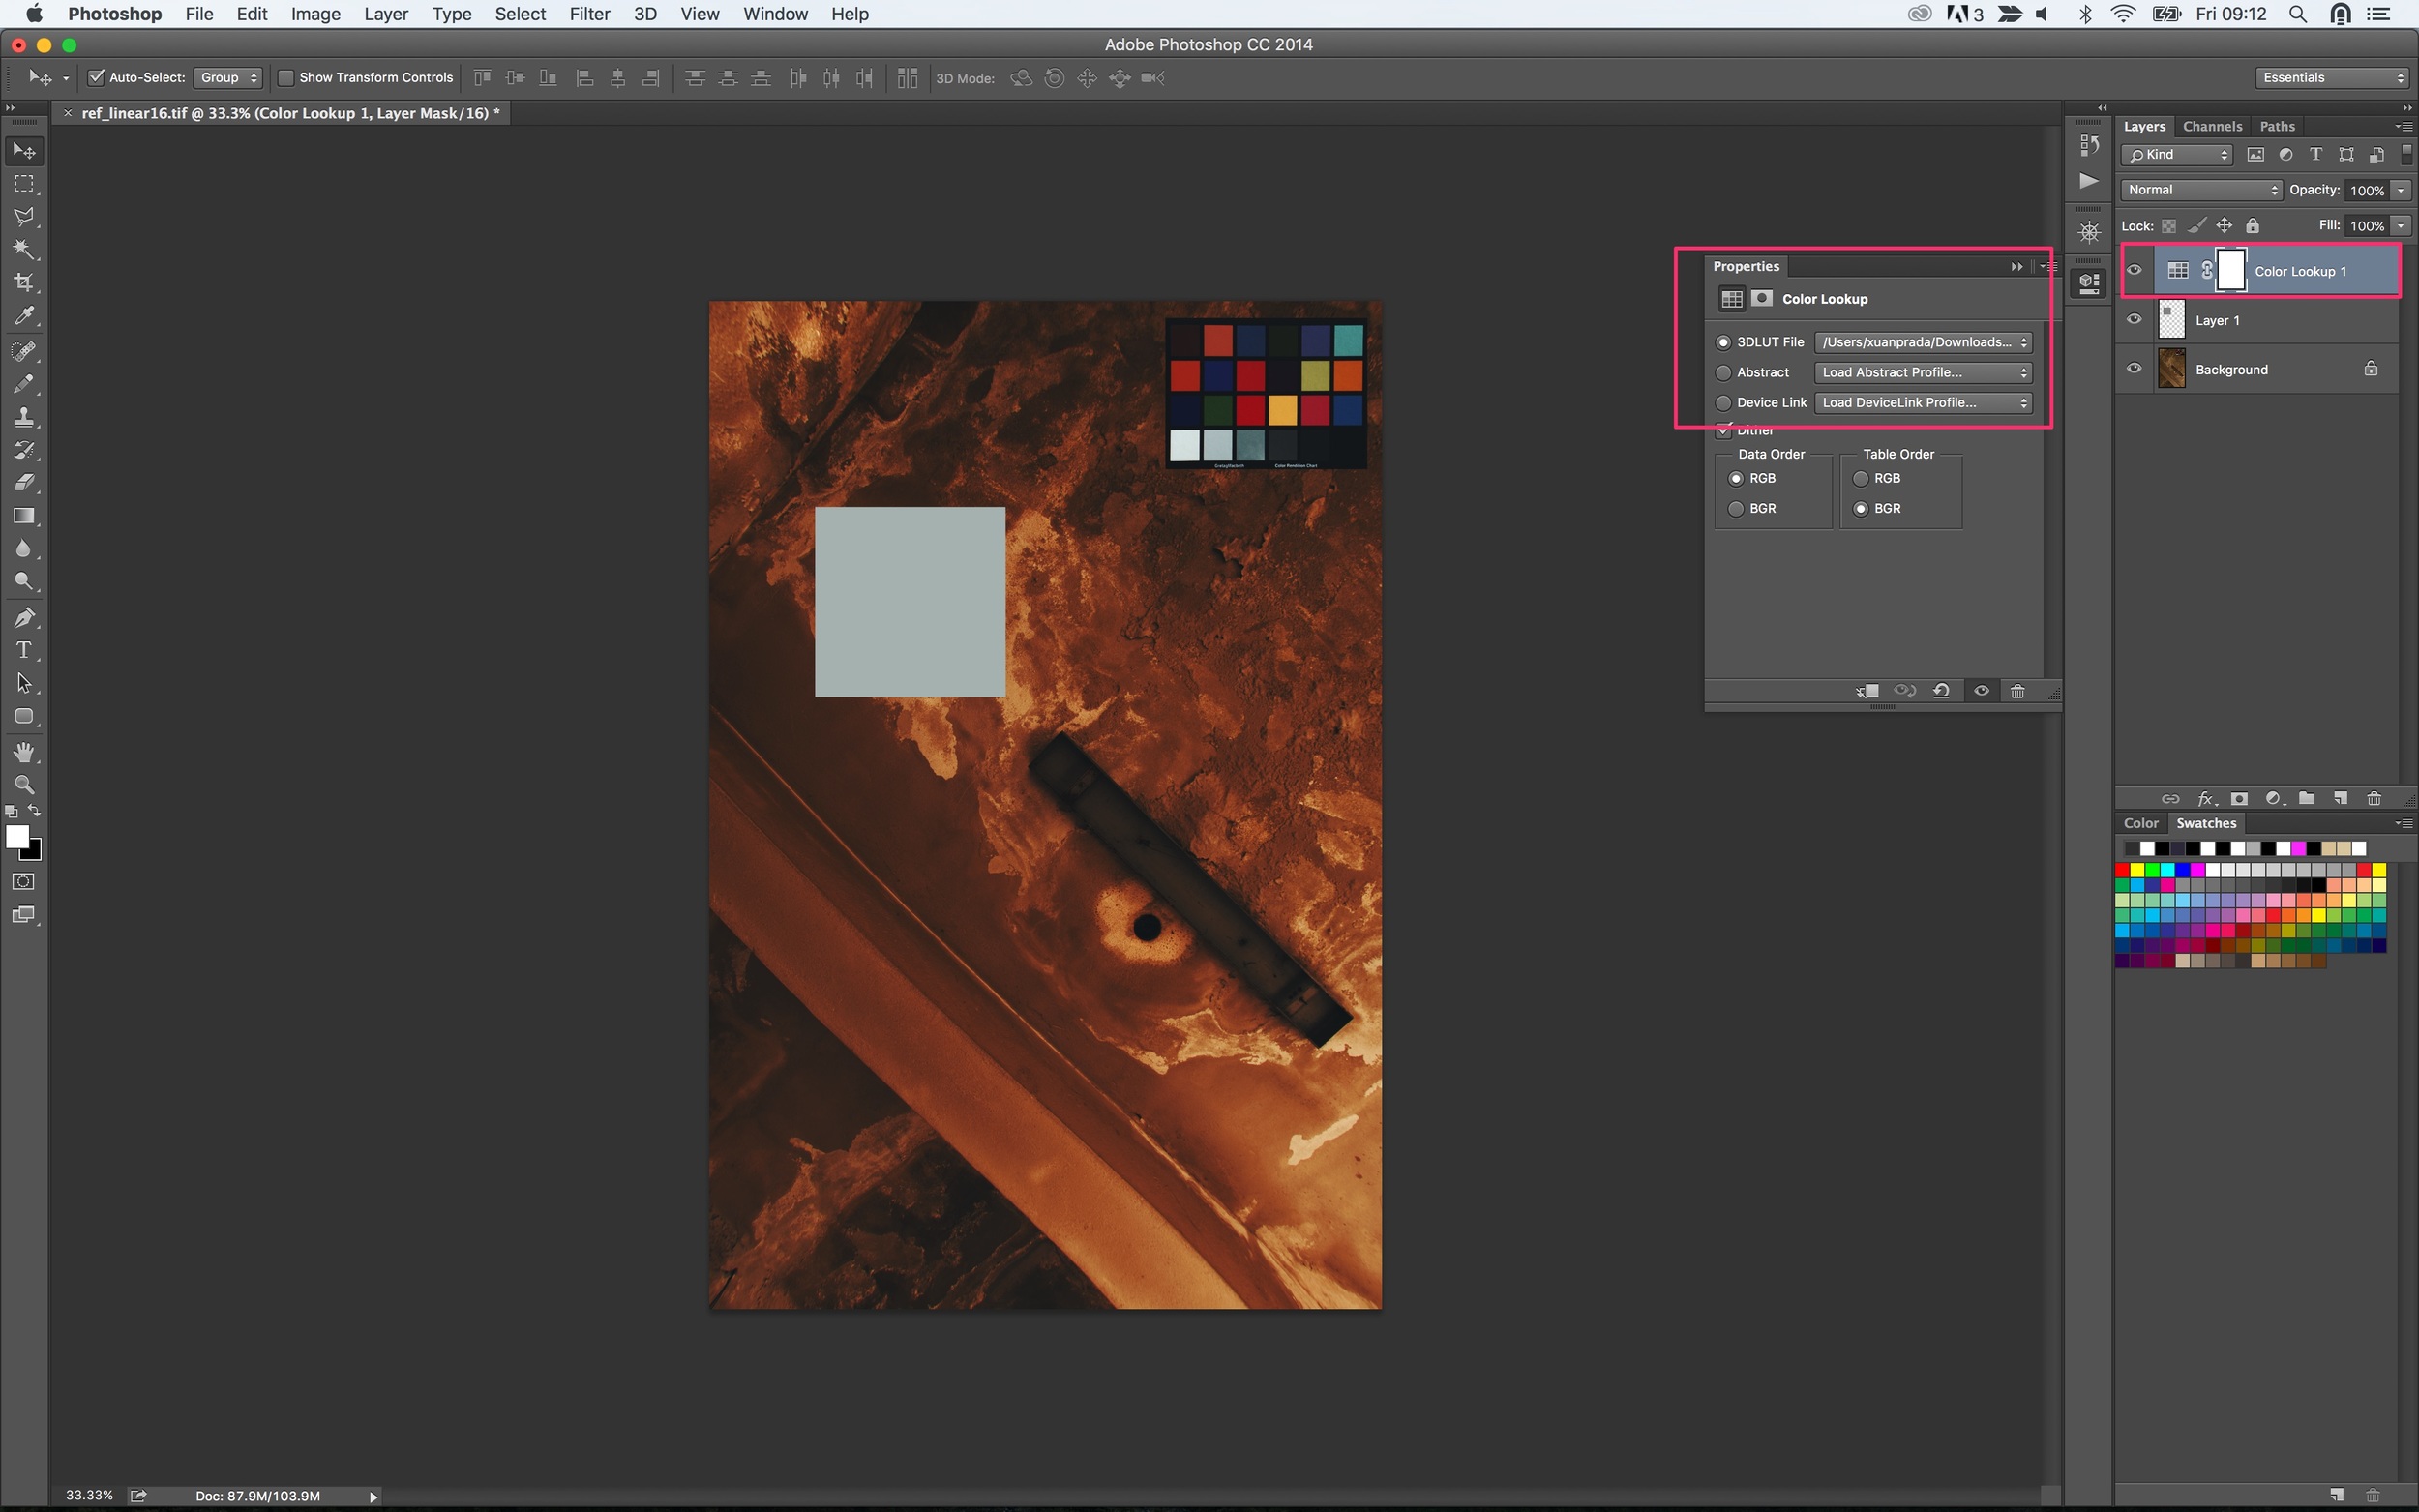The height and width of the screenshot is (1512, 2419).
Task: Select the Rounded Rectangle shape tool
Action: pyautogui.click(x=24, y=716)
